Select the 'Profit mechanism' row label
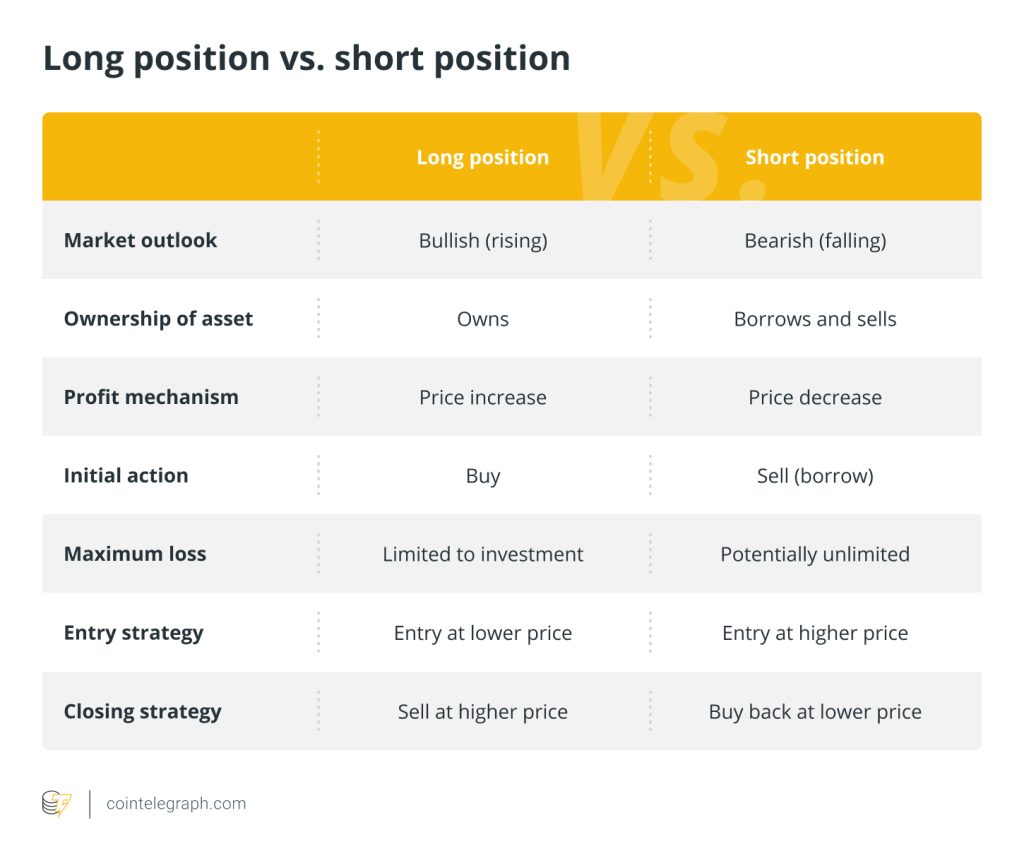This screenshot has height=861, width=1024. pyautogui.click(x=151, y=397)
